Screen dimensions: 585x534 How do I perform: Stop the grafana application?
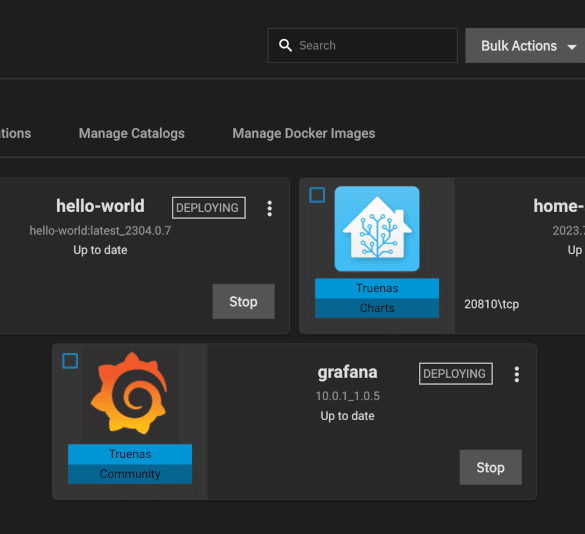[491, 468]
